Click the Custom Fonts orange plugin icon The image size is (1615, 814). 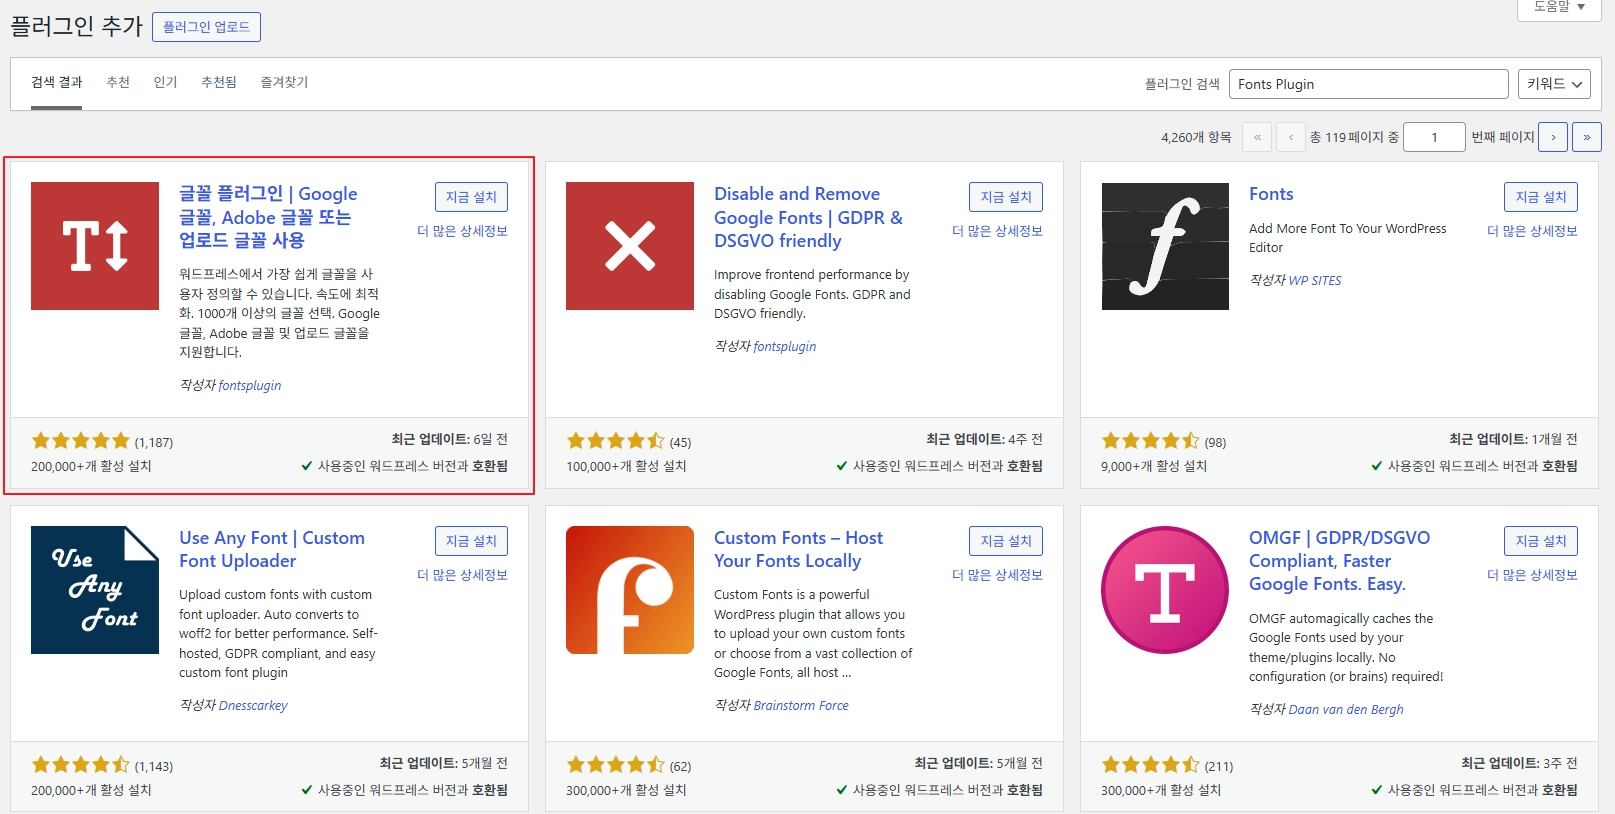[x=630, y=590]
